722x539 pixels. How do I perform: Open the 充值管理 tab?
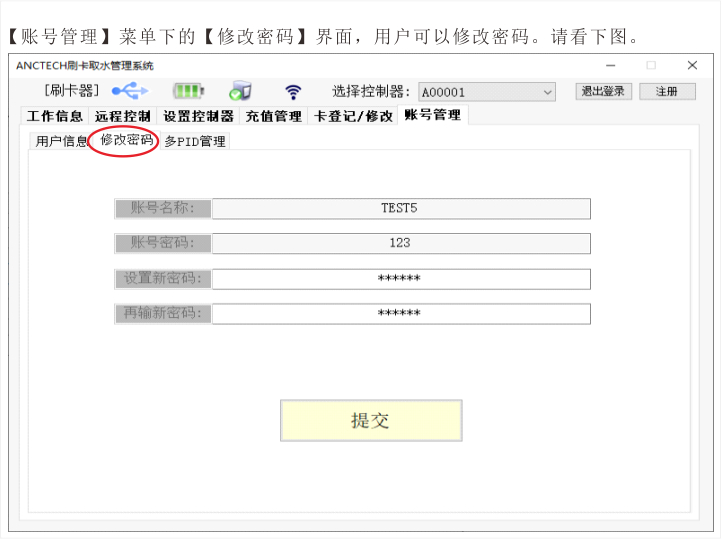pos(274,116)
